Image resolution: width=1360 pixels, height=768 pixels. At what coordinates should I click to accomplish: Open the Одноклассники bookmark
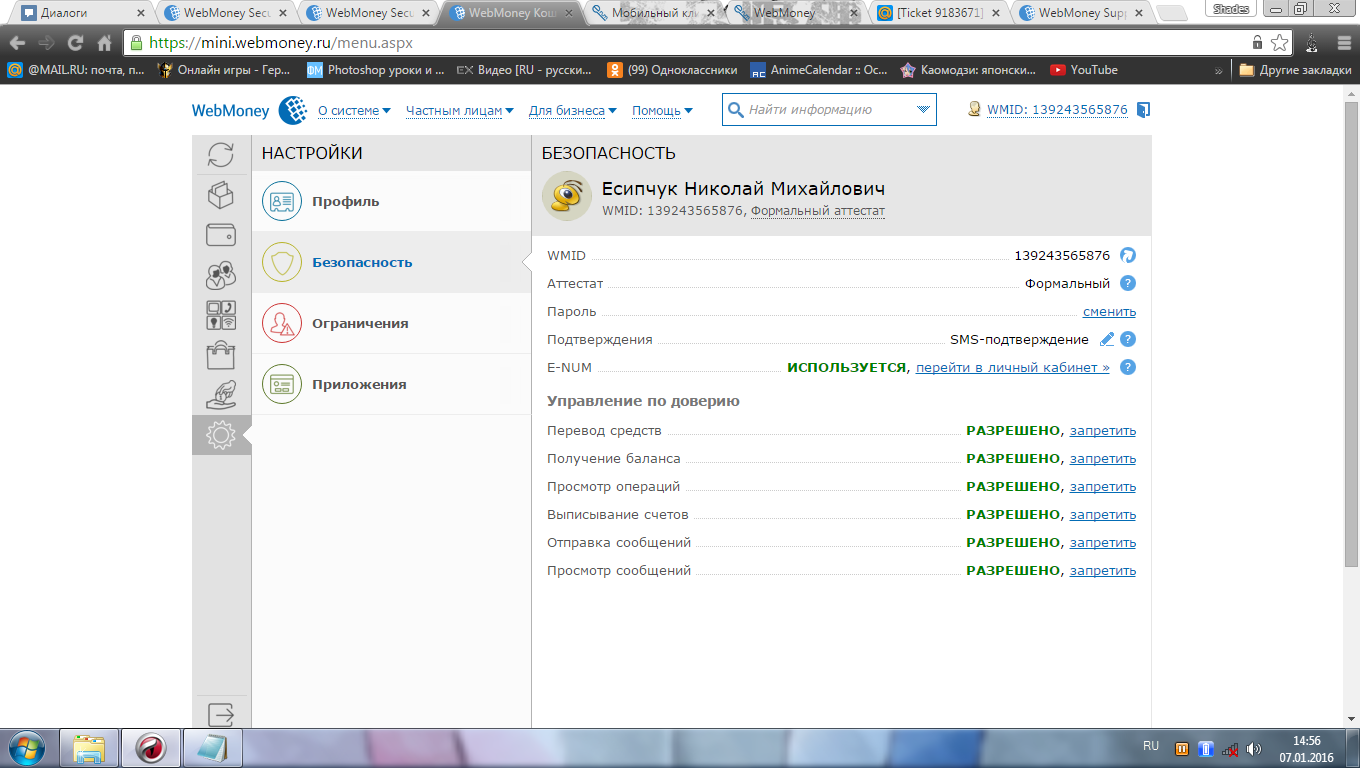click(x=672, y=70)
